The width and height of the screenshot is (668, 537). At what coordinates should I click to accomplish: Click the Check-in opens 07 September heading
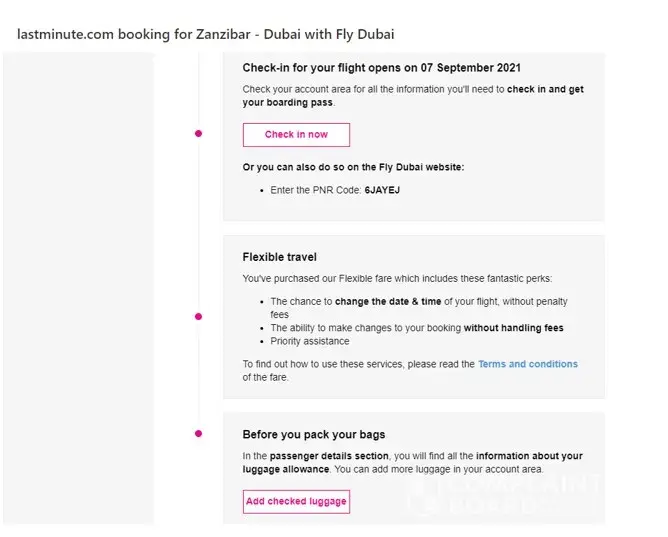point(381,68)
